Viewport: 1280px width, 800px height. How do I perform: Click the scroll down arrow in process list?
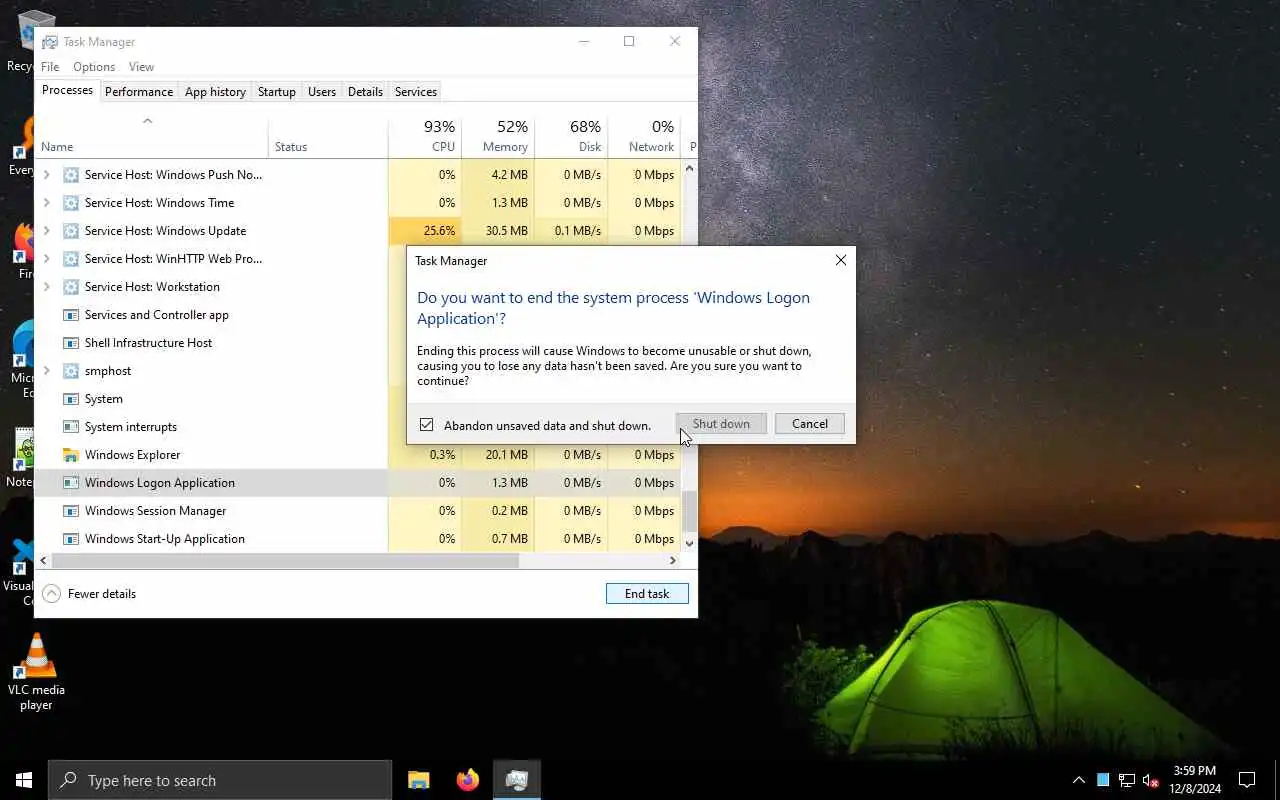click(x=689, y=544)
